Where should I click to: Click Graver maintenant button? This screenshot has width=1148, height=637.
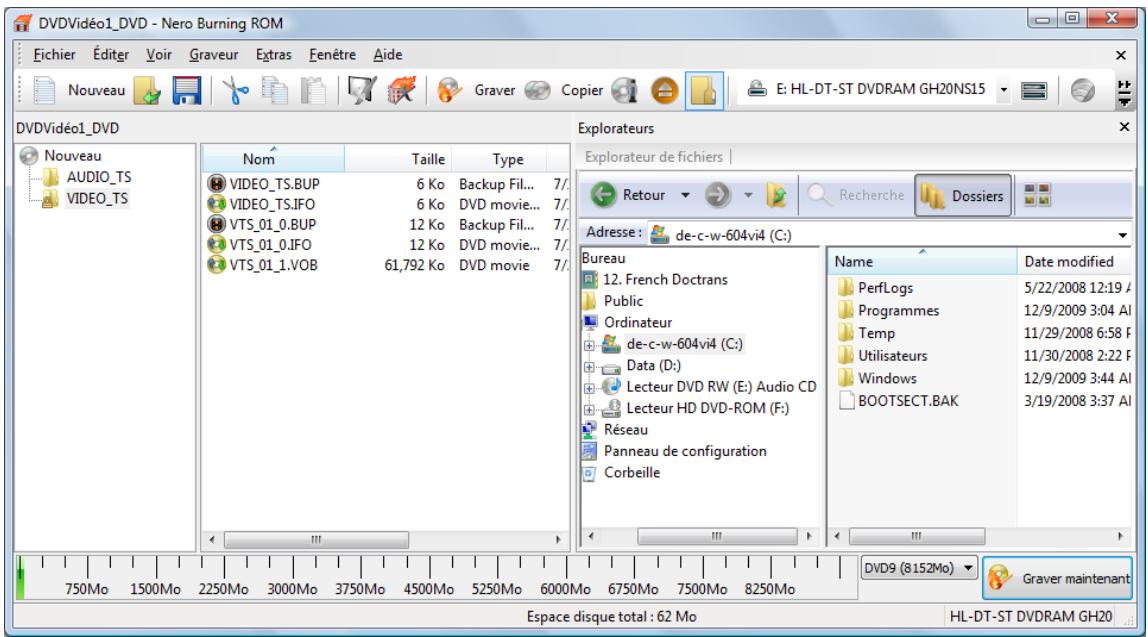[1058, 578]
